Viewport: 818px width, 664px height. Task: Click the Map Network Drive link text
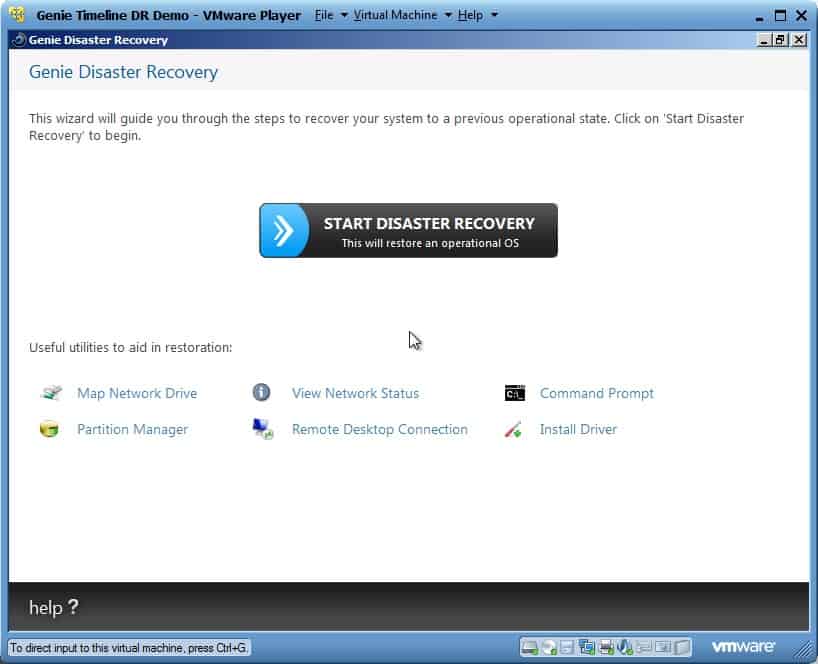tap(137, 393)
